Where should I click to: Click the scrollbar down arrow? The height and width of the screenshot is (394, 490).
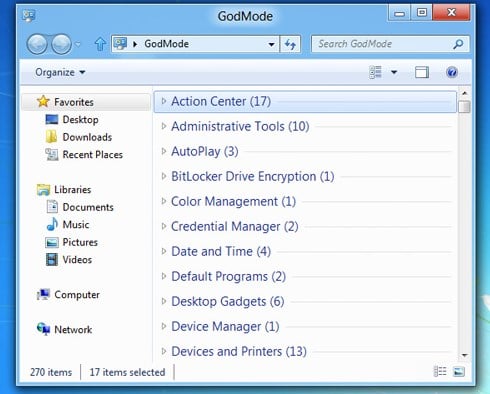[x=464, y=355]
